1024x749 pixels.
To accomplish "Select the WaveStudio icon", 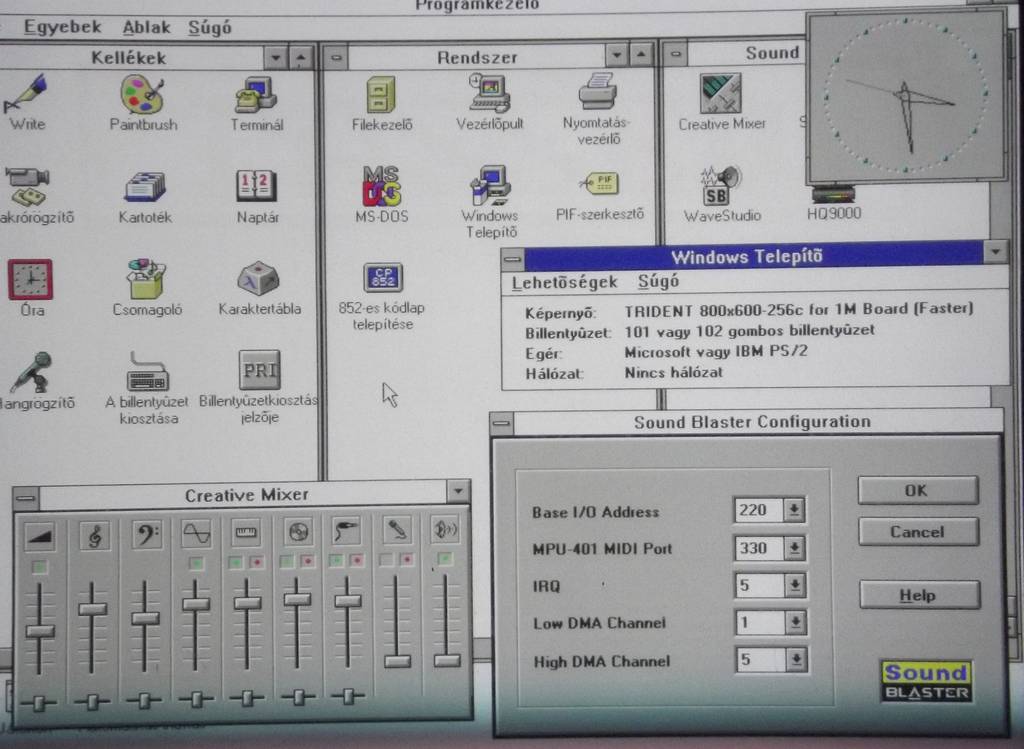I will [720, 186].
